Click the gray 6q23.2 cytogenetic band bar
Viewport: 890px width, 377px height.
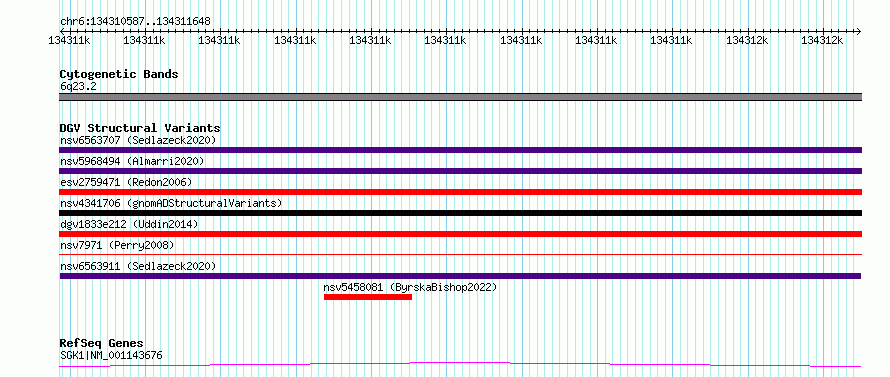point(460,97)
